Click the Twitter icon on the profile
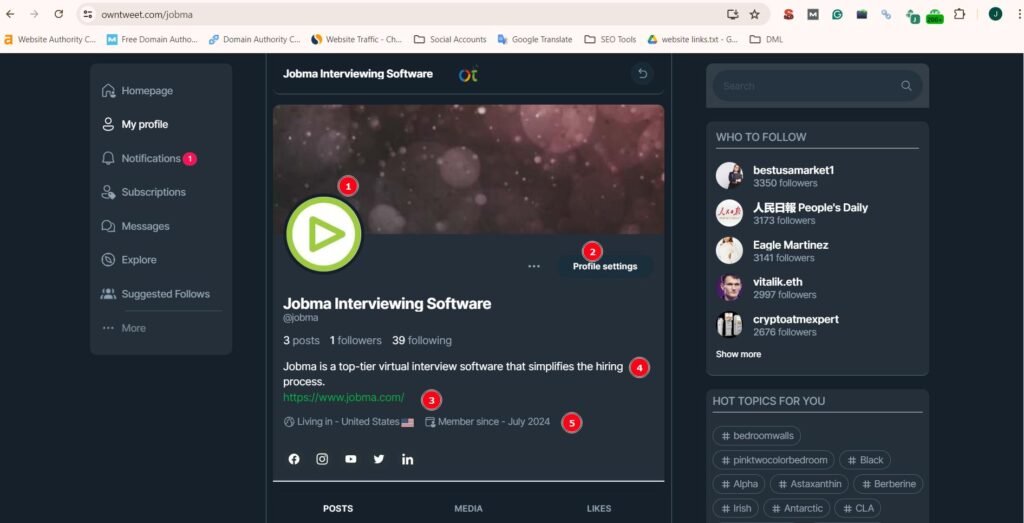Viewport: 1024px width, 523px height. click(x=379, y=459)
